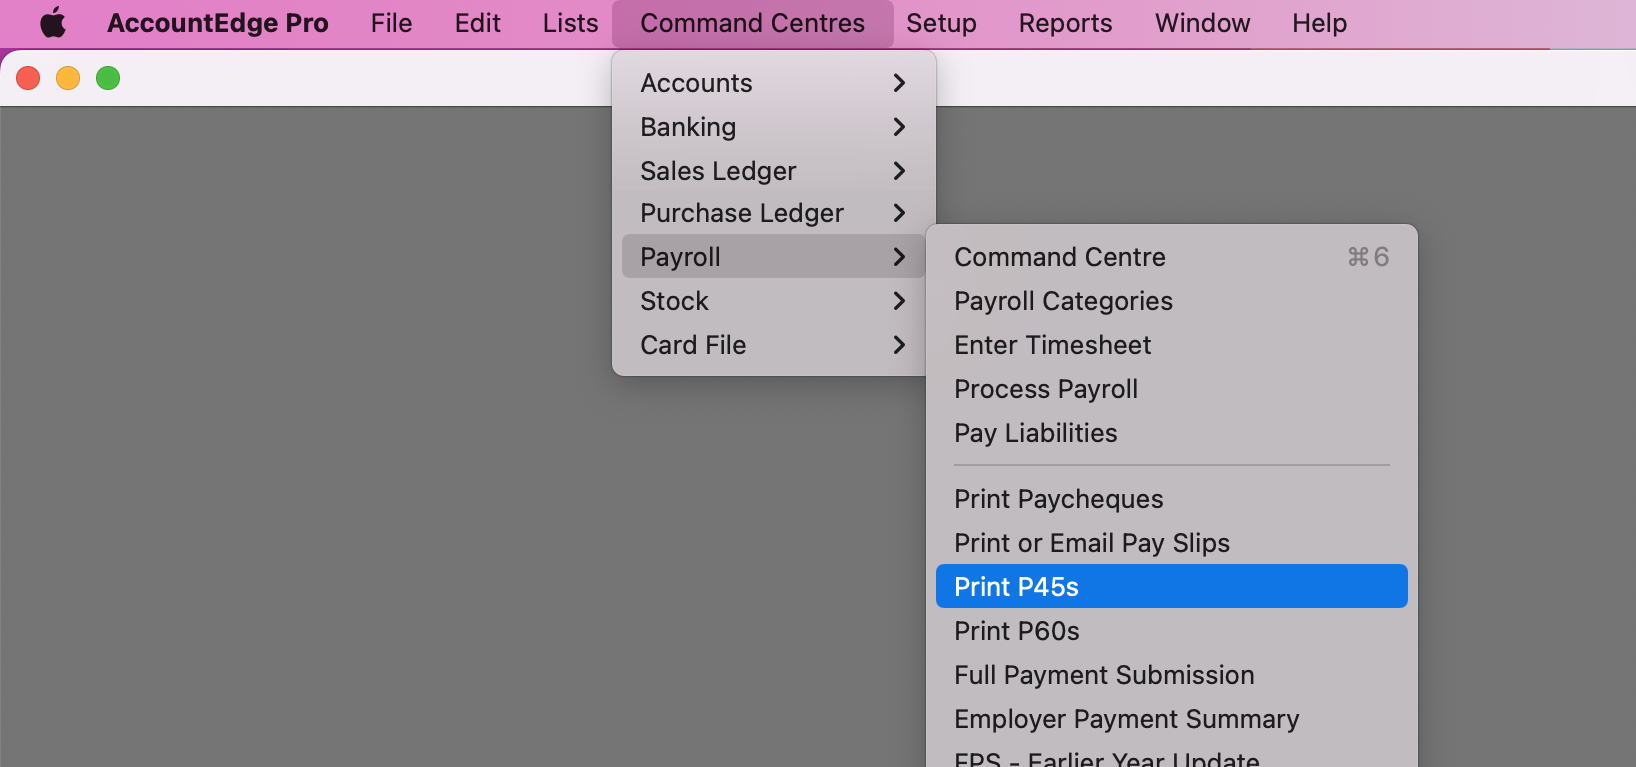This screenshot has width=1636, height=767.
Task: Expand the Banking submenu
Action: (773, 127)
